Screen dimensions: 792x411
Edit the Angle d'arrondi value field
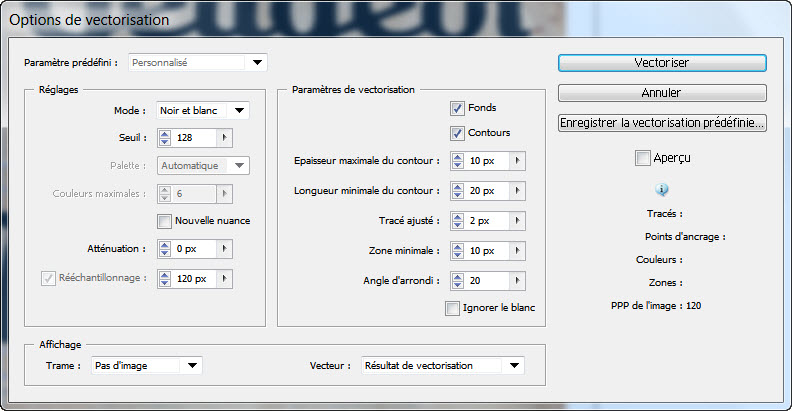(487, 281)
